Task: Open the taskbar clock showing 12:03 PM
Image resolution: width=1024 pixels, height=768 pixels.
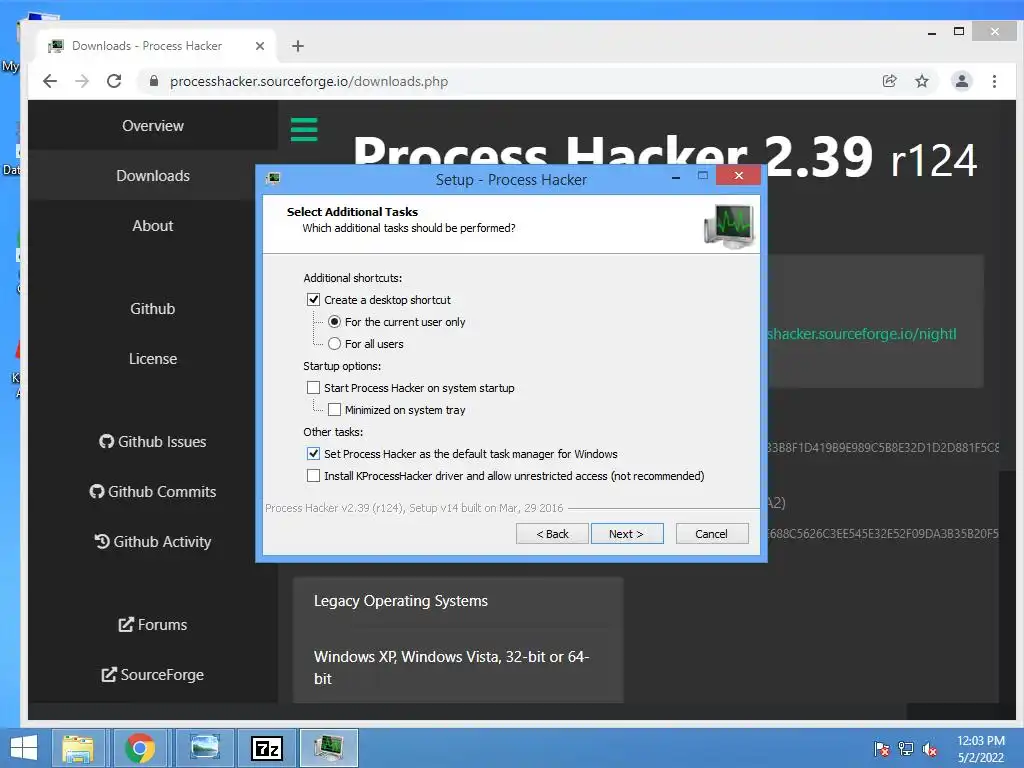Action: (x=981, y=748)
